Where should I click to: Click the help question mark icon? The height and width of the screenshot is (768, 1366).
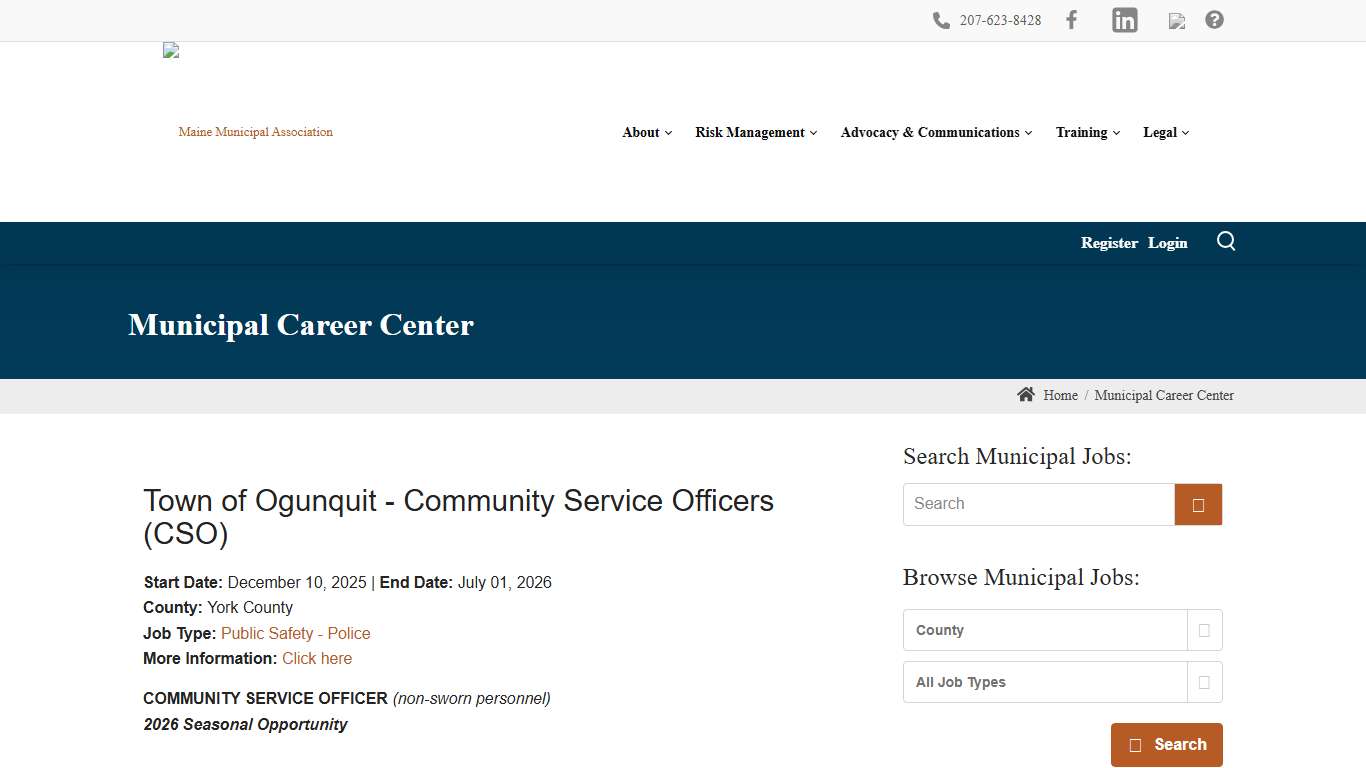point(1214,19)
